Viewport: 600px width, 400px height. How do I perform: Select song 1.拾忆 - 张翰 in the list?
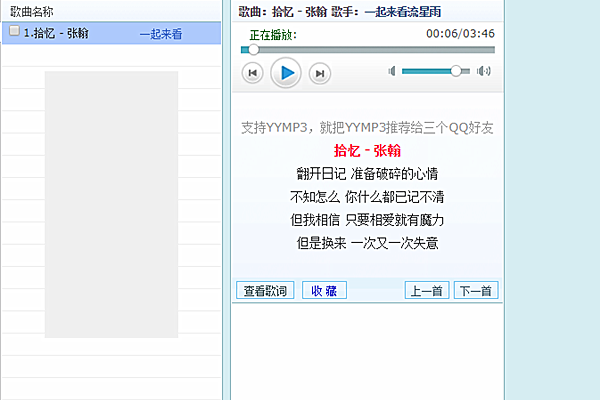point(111,33)
